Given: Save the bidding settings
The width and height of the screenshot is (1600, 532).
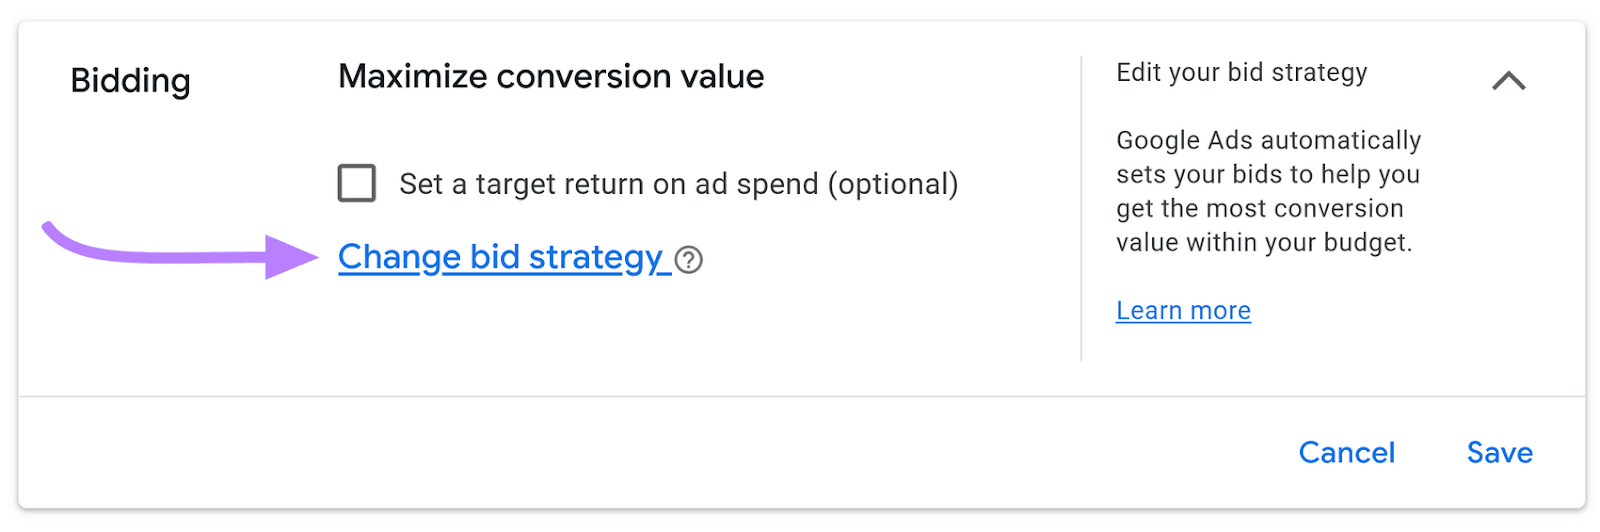Looking at the screenshot, I should pos(1499,453).
